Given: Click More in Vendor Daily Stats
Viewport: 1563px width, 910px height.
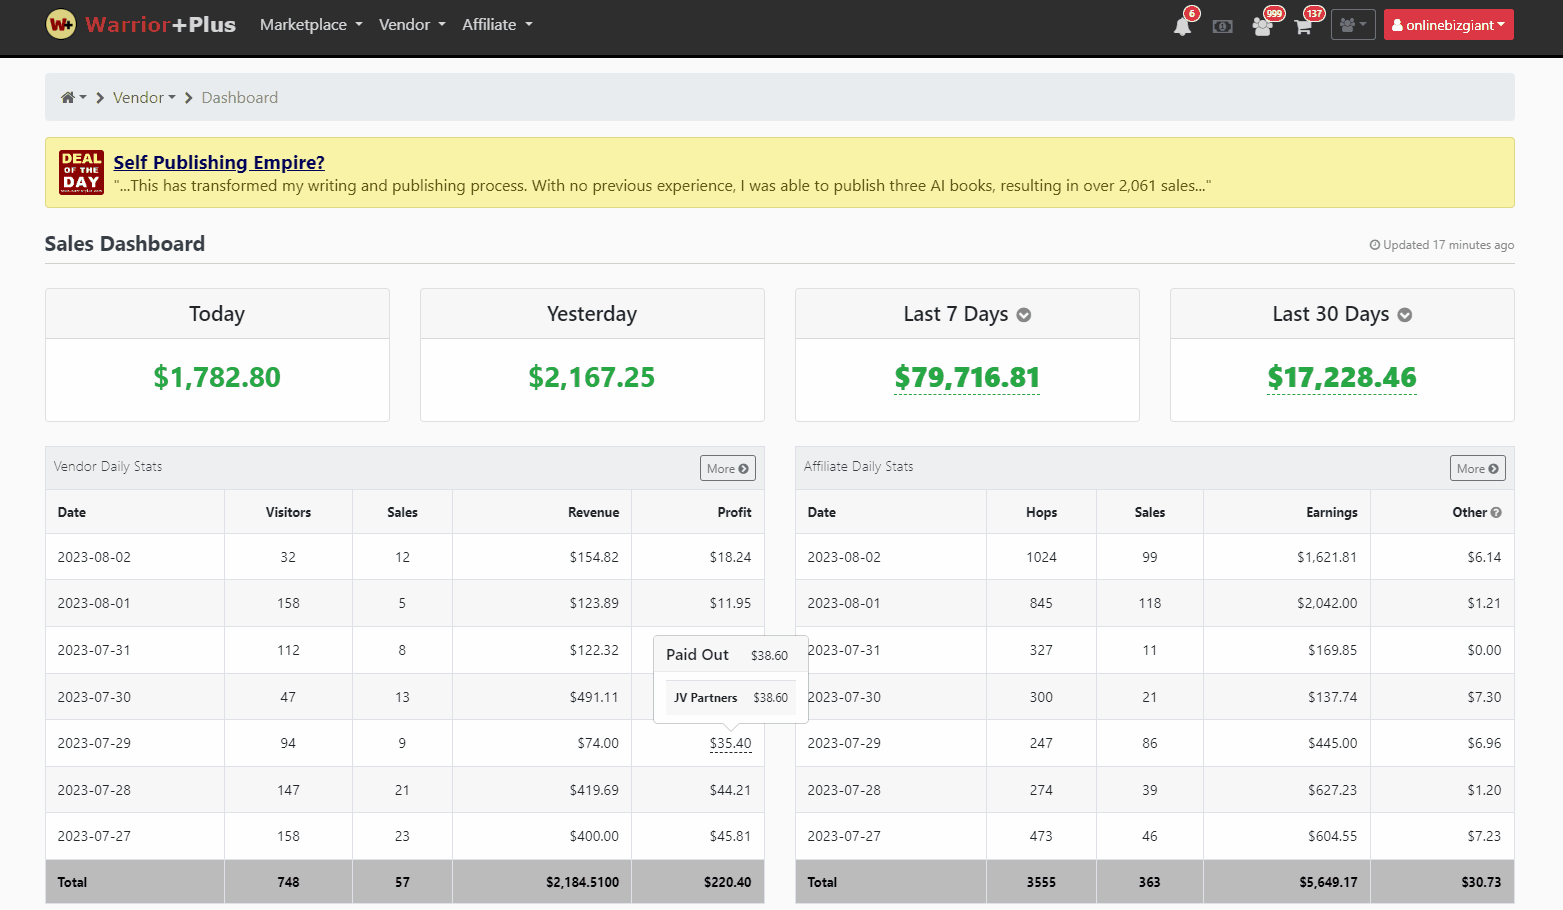Looking at the screenshot, I should click(727, 468).
